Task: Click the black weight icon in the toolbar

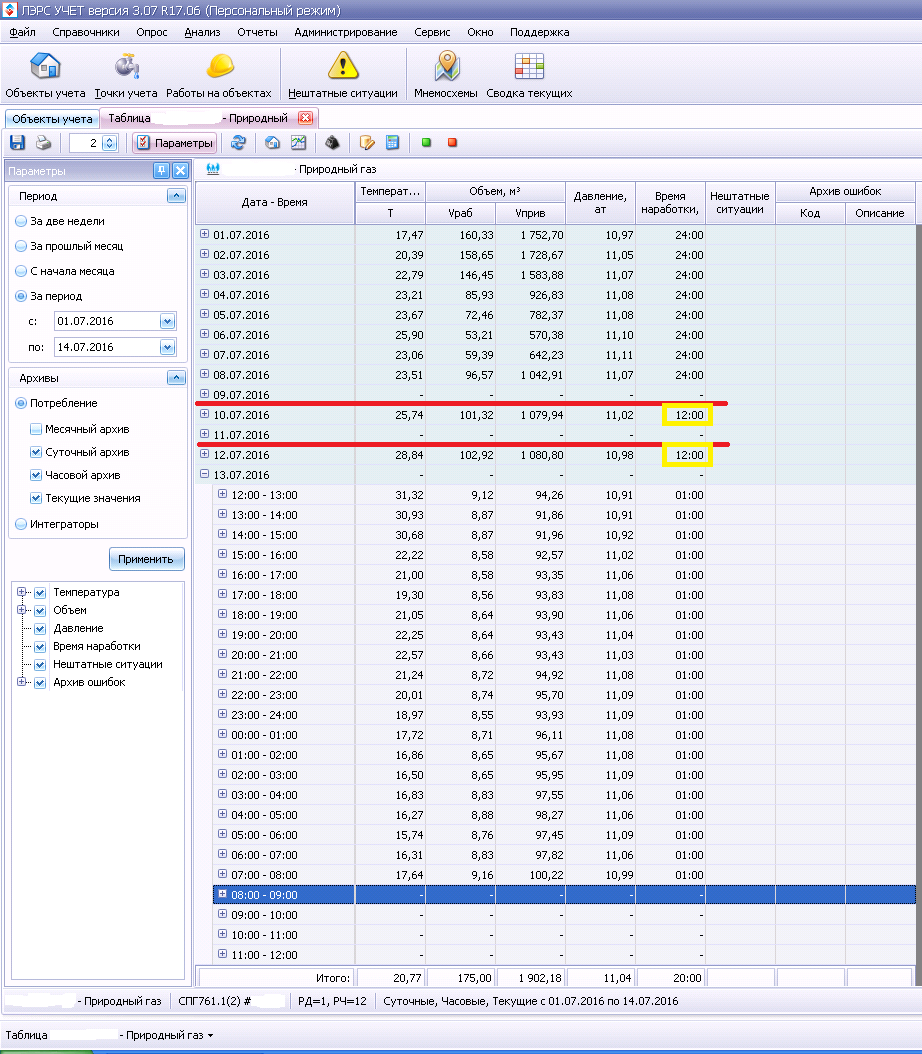Action: coord(332,143)
